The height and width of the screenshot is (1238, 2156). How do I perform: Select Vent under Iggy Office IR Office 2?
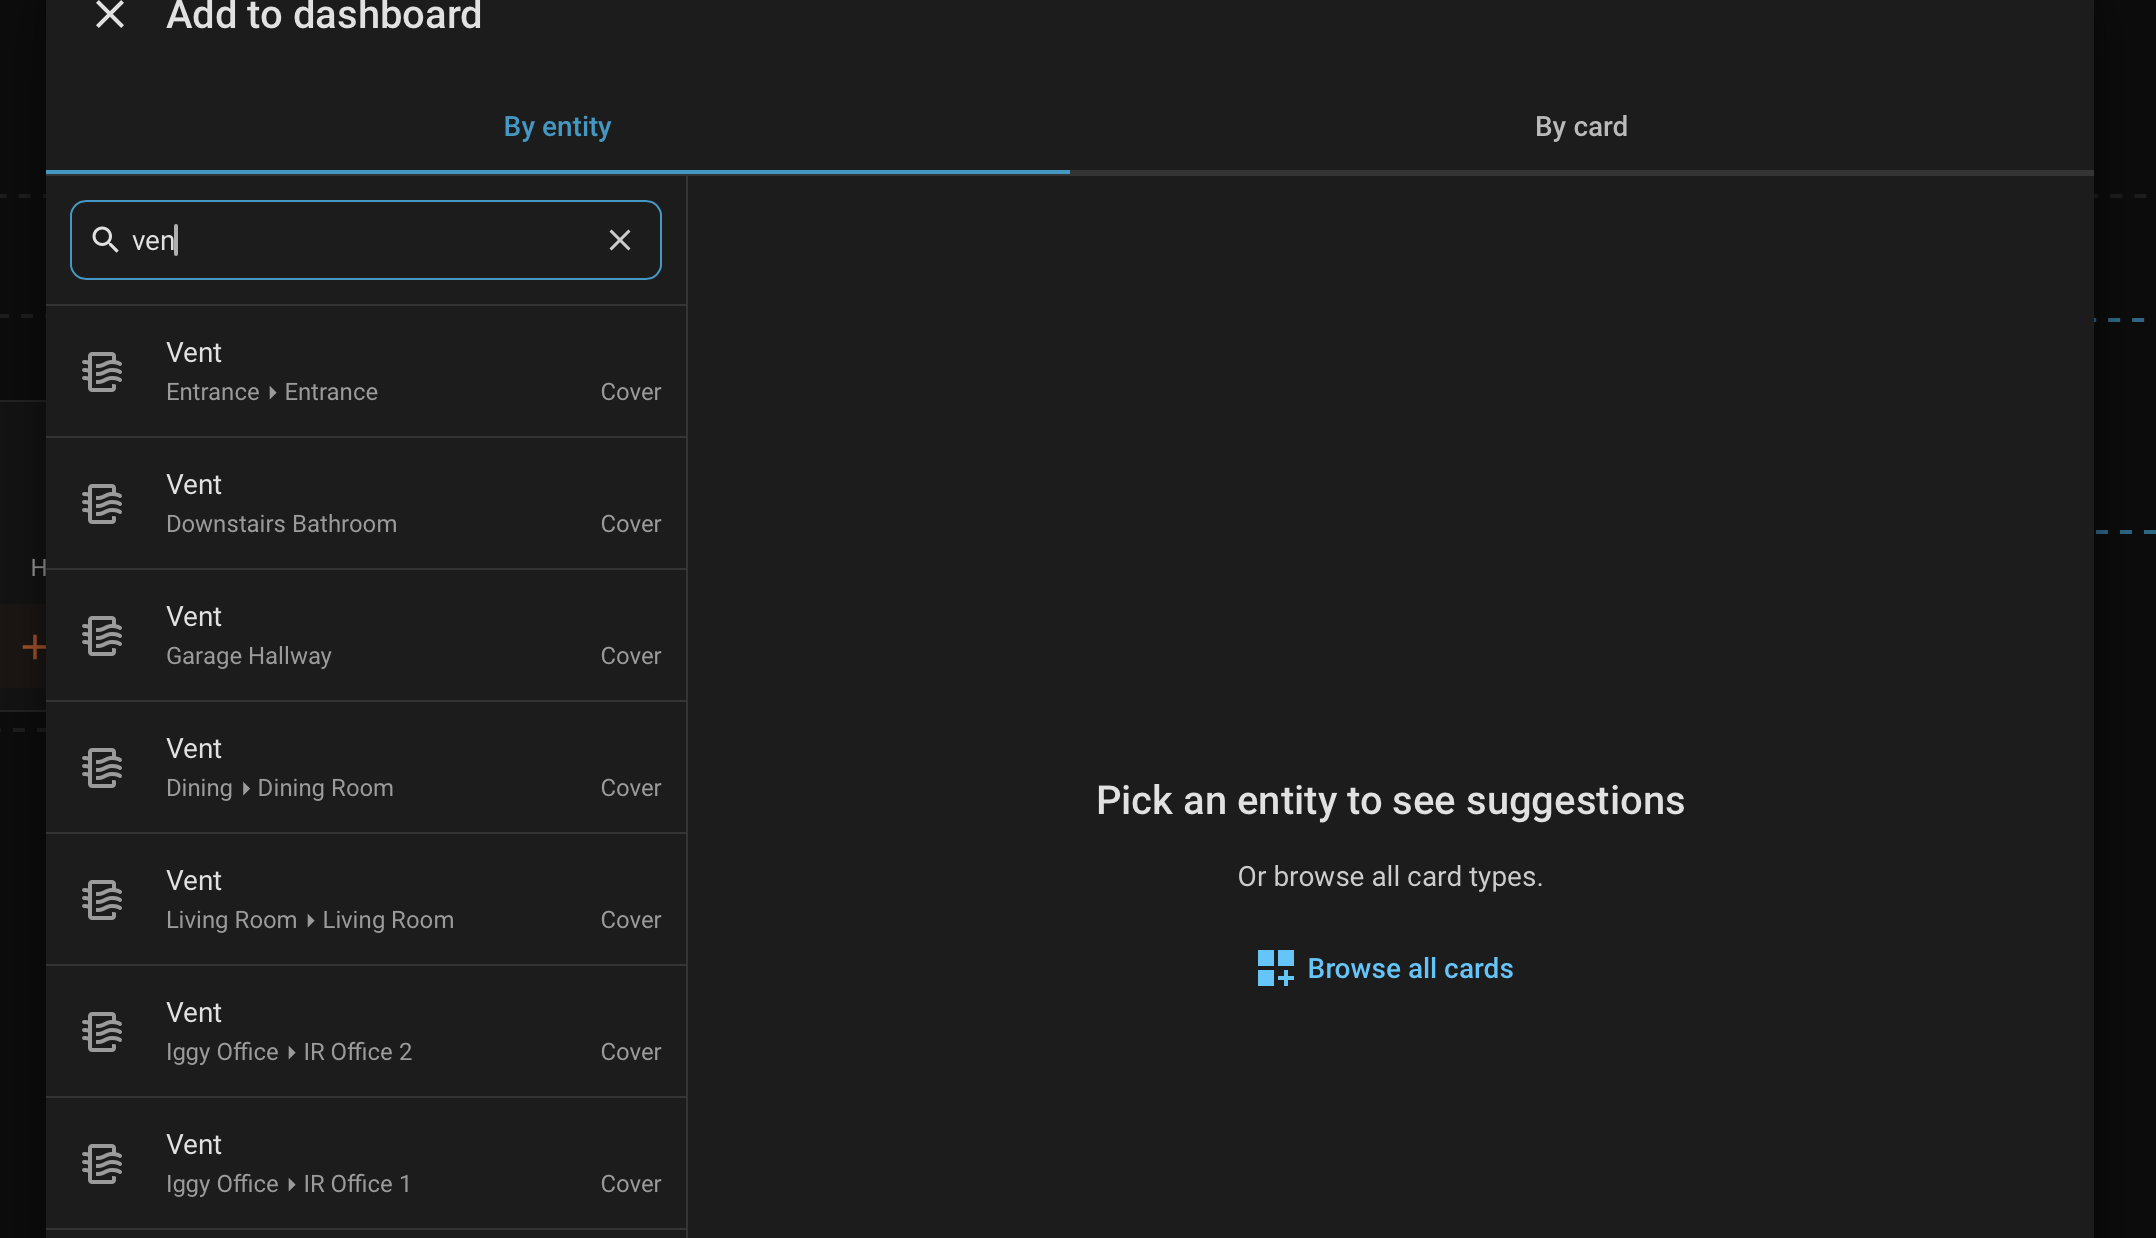coord(366,1032)
